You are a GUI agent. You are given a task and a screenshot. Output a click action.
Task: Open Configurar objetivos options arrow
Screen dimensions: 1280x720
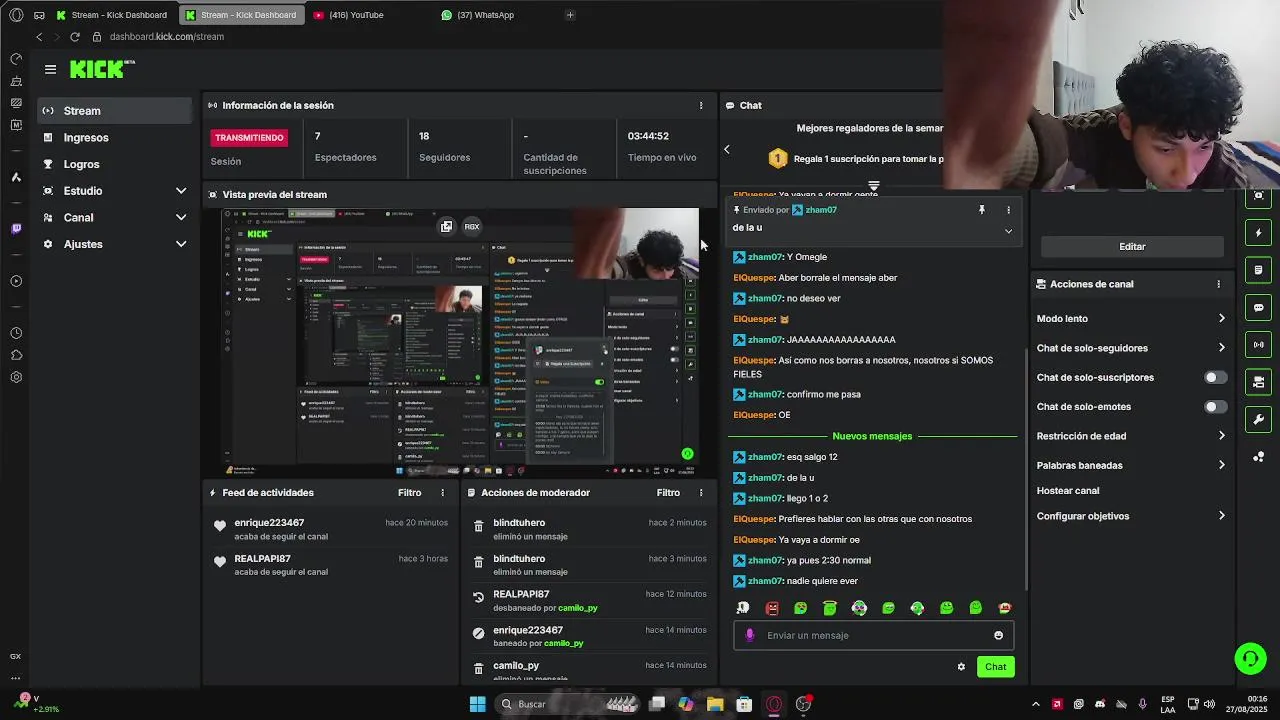(x=1221, y=516)
